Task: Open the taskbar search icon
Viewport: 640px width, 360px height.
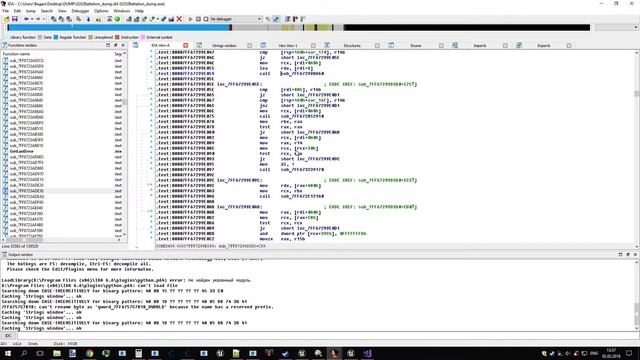Action: pos(24,353)
